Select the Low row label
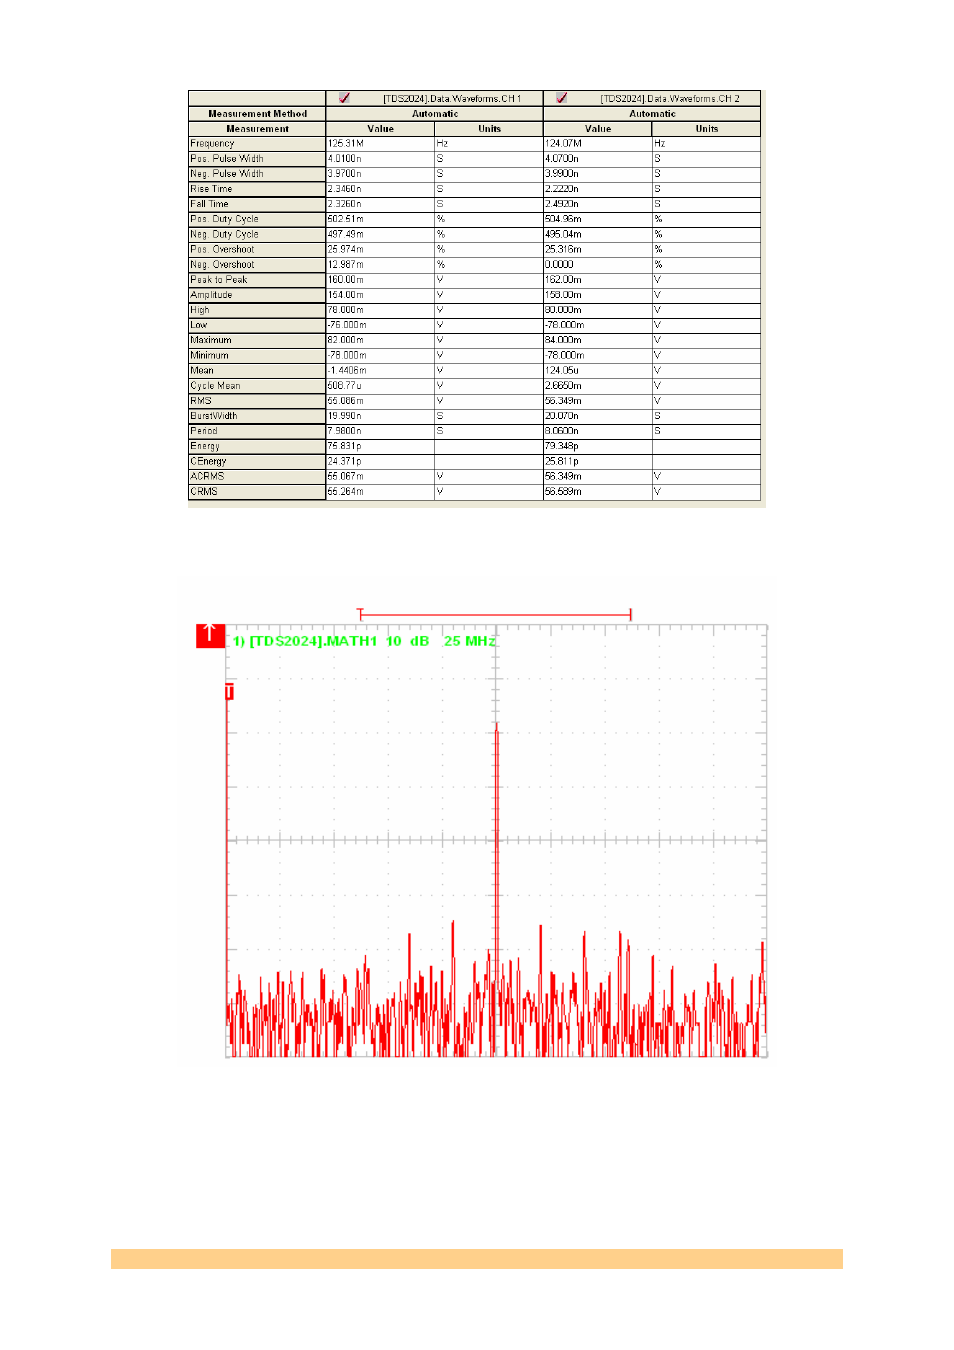 [x=257, y=325]
